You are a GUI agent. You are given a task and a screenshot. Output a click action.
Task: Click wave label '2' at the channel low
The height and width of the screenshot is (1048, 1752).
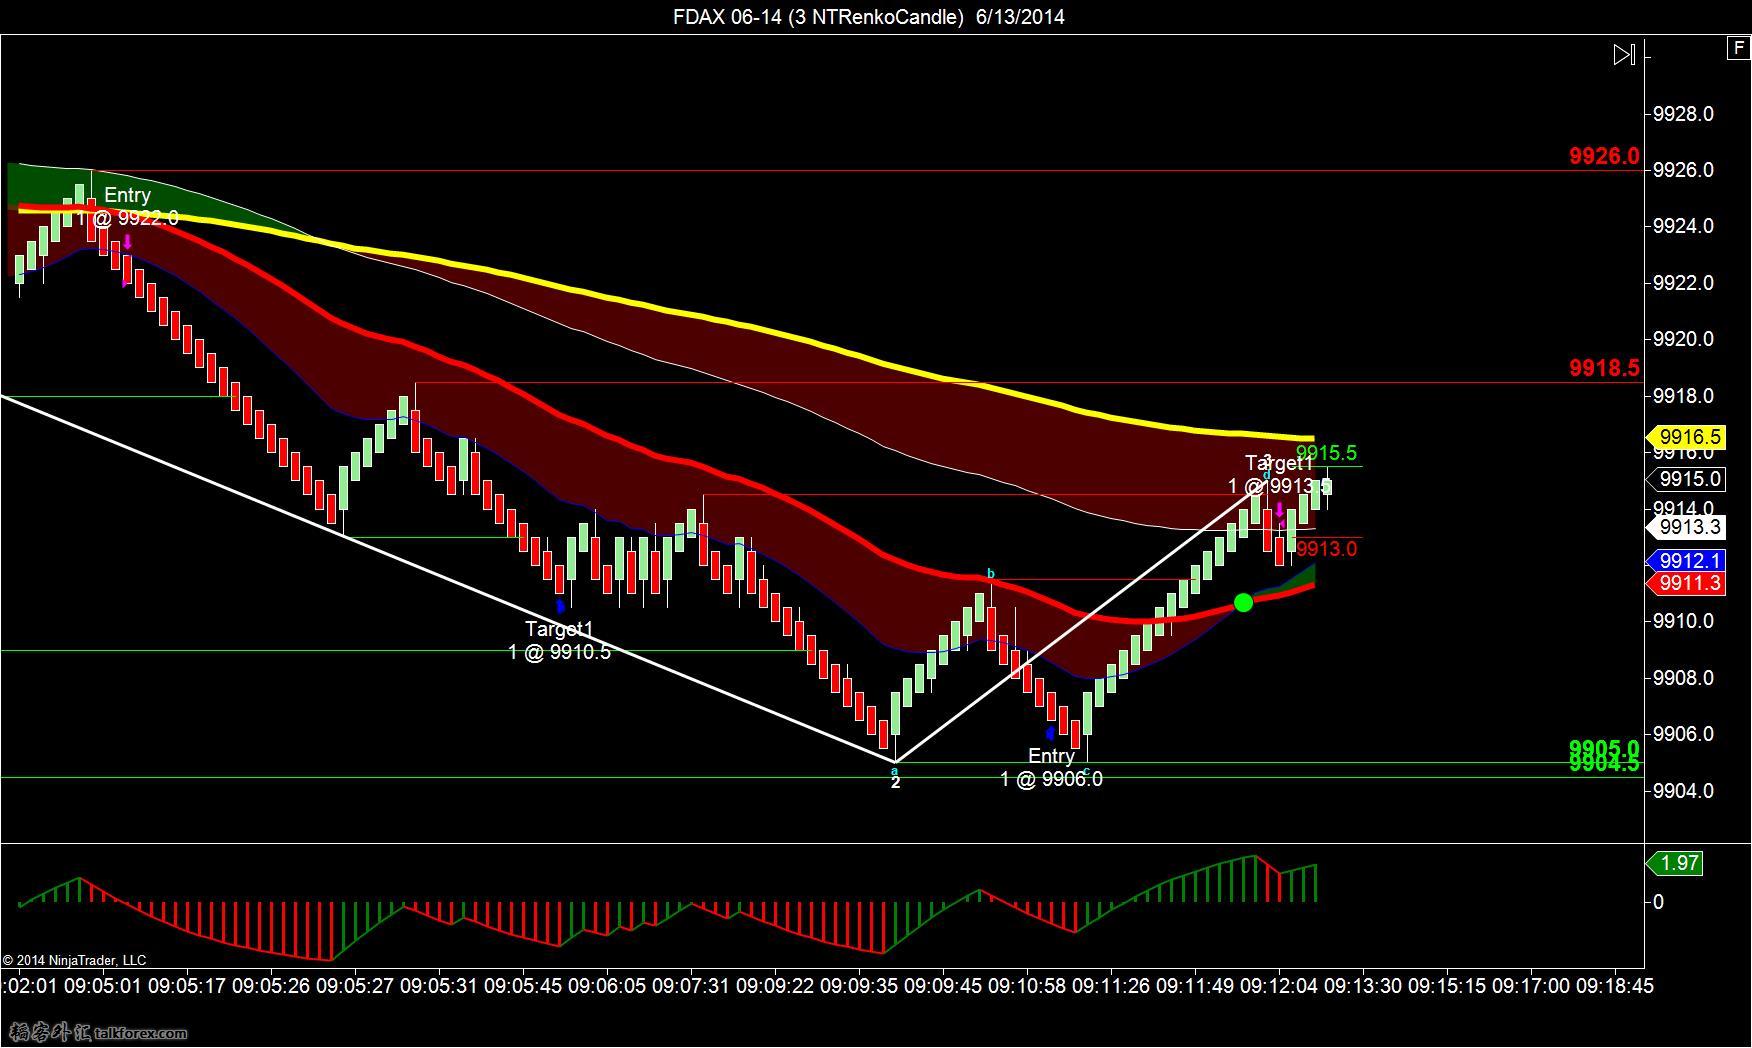pos(896,783)
